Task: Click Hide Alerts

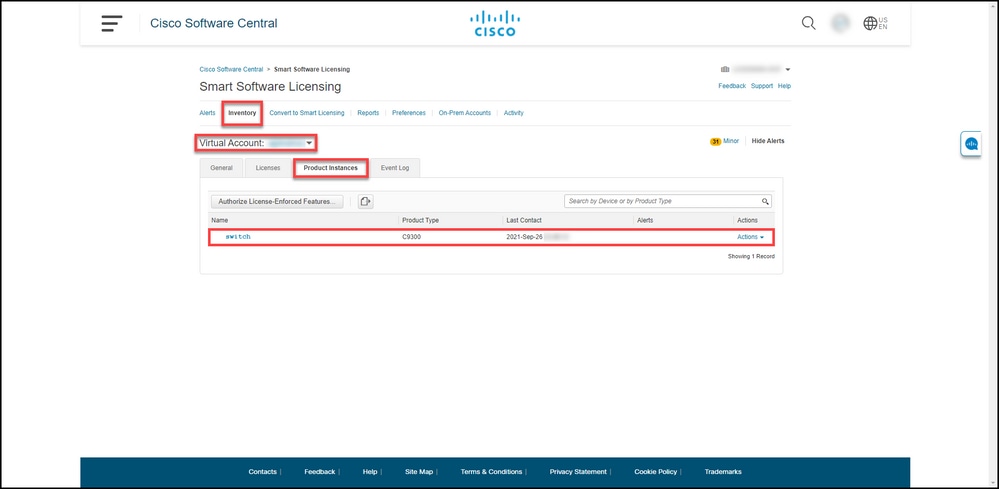Action: point(768,141)
